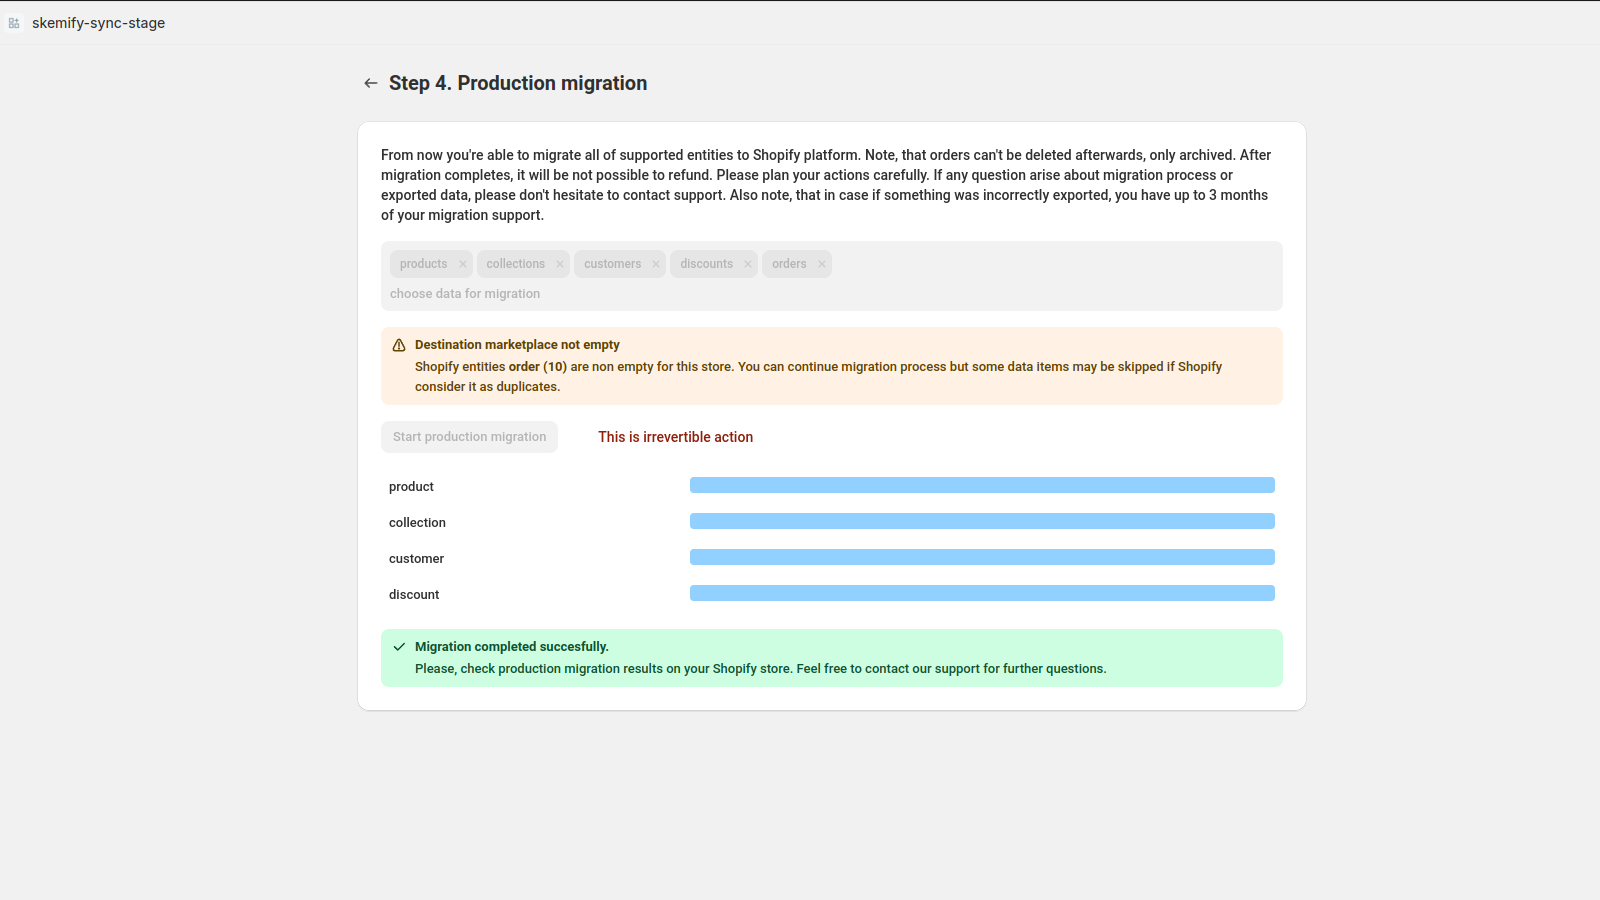Select the collections tag label

pos(516,264)
